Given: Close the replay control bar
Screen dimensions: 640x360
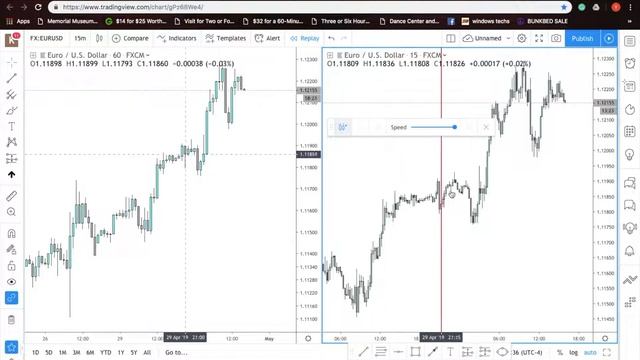Looking at the screenshot, I should click(x=486, y=127).
